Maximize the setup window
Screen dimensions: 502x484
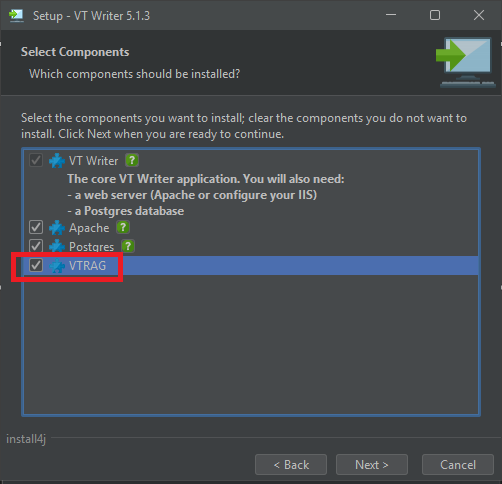[435, 15]
